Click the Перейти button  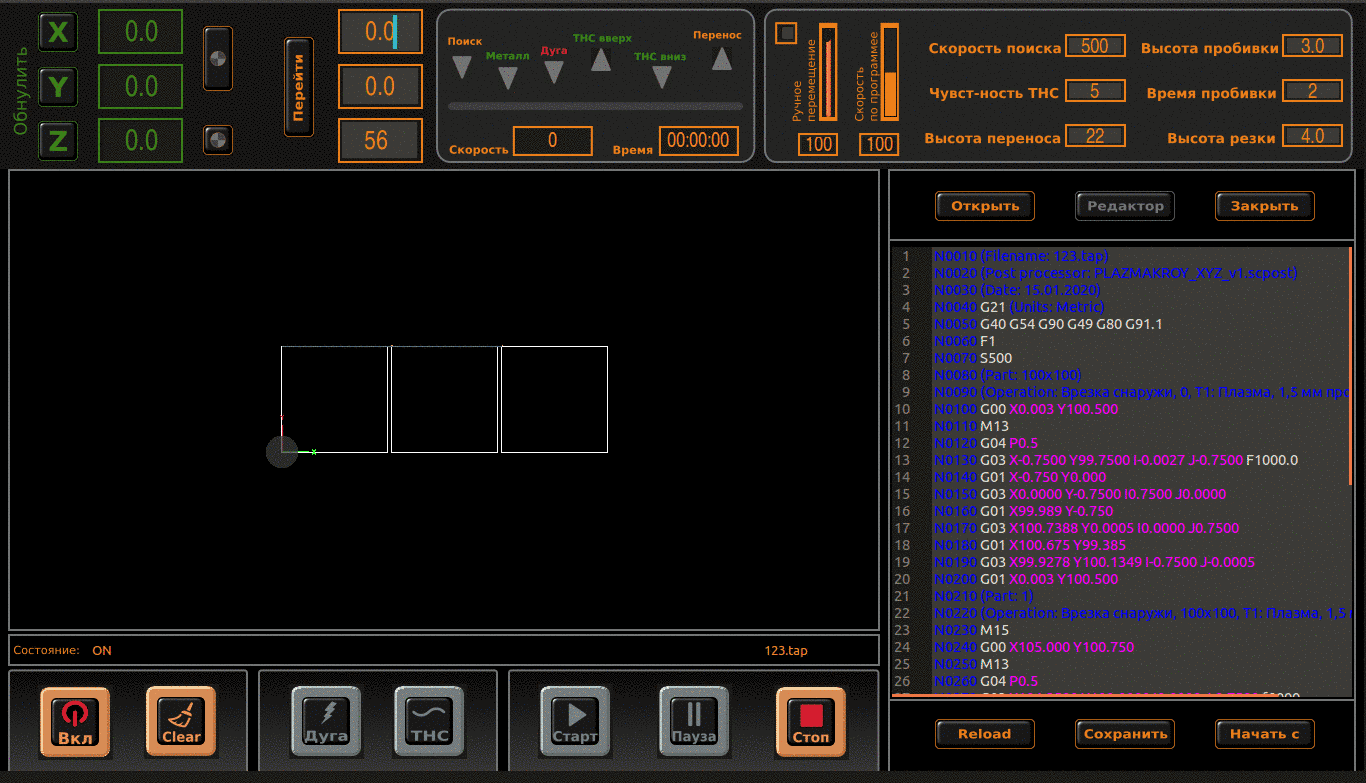[x=299, y=87]
